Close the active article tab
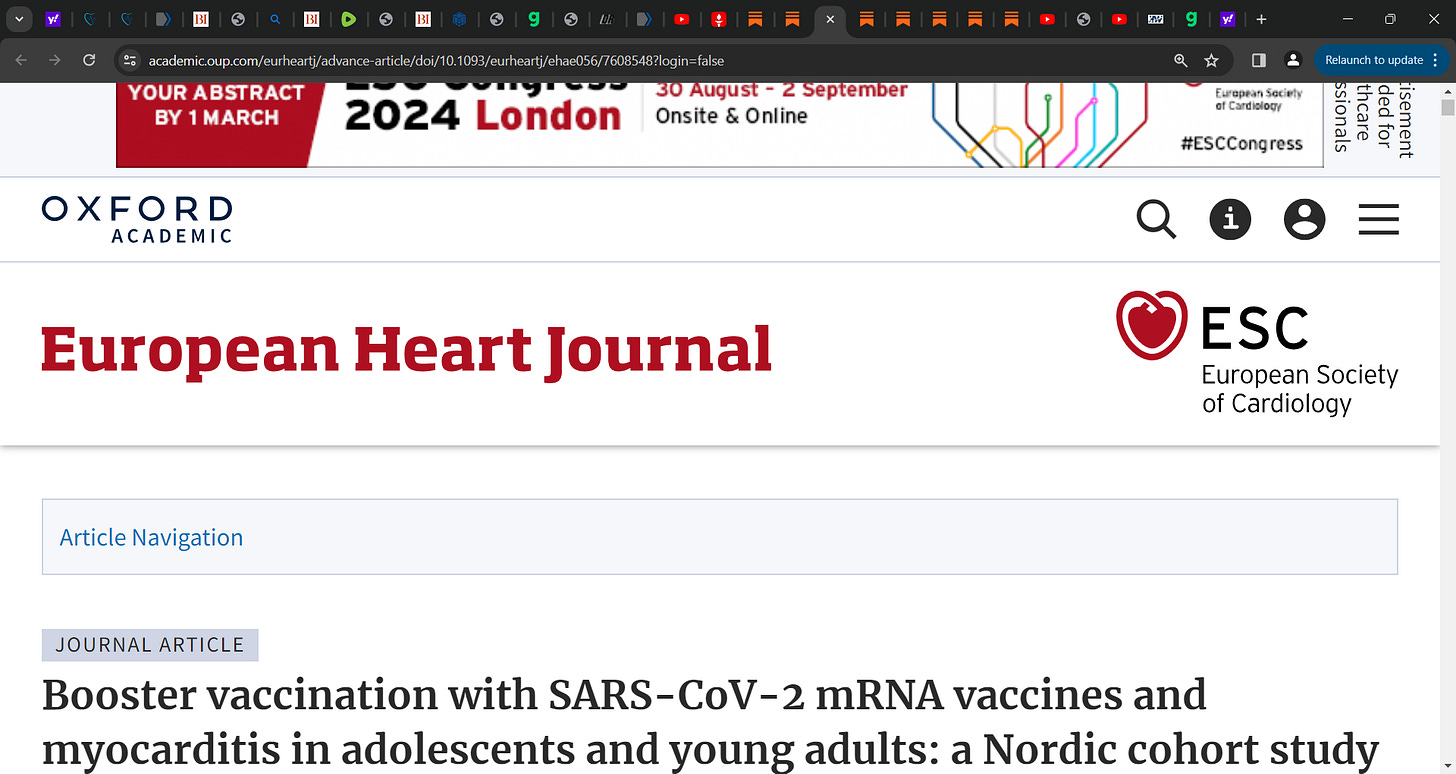The height and width of the screenshot is (774, 1456). [829, 19]
